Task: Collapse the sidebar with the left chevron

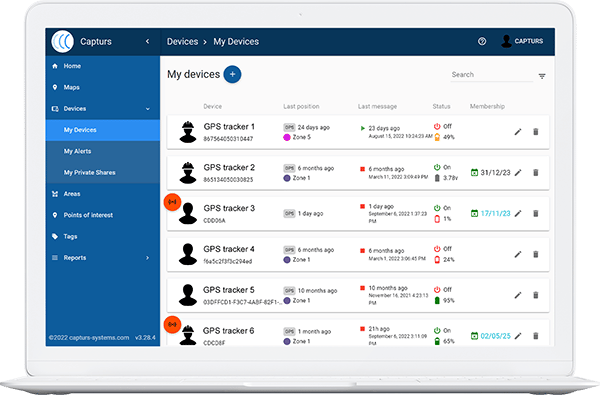Action: point(148,41)
